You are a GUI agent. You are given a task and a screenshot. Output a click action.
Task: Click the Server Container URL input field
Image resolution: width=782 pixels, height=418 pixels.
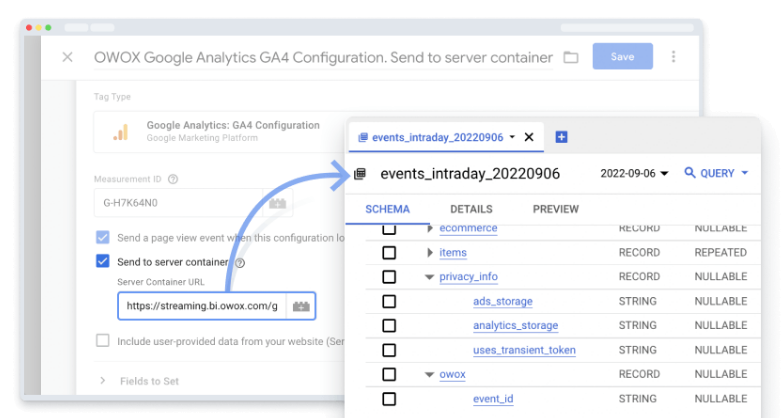click(201, 306)
